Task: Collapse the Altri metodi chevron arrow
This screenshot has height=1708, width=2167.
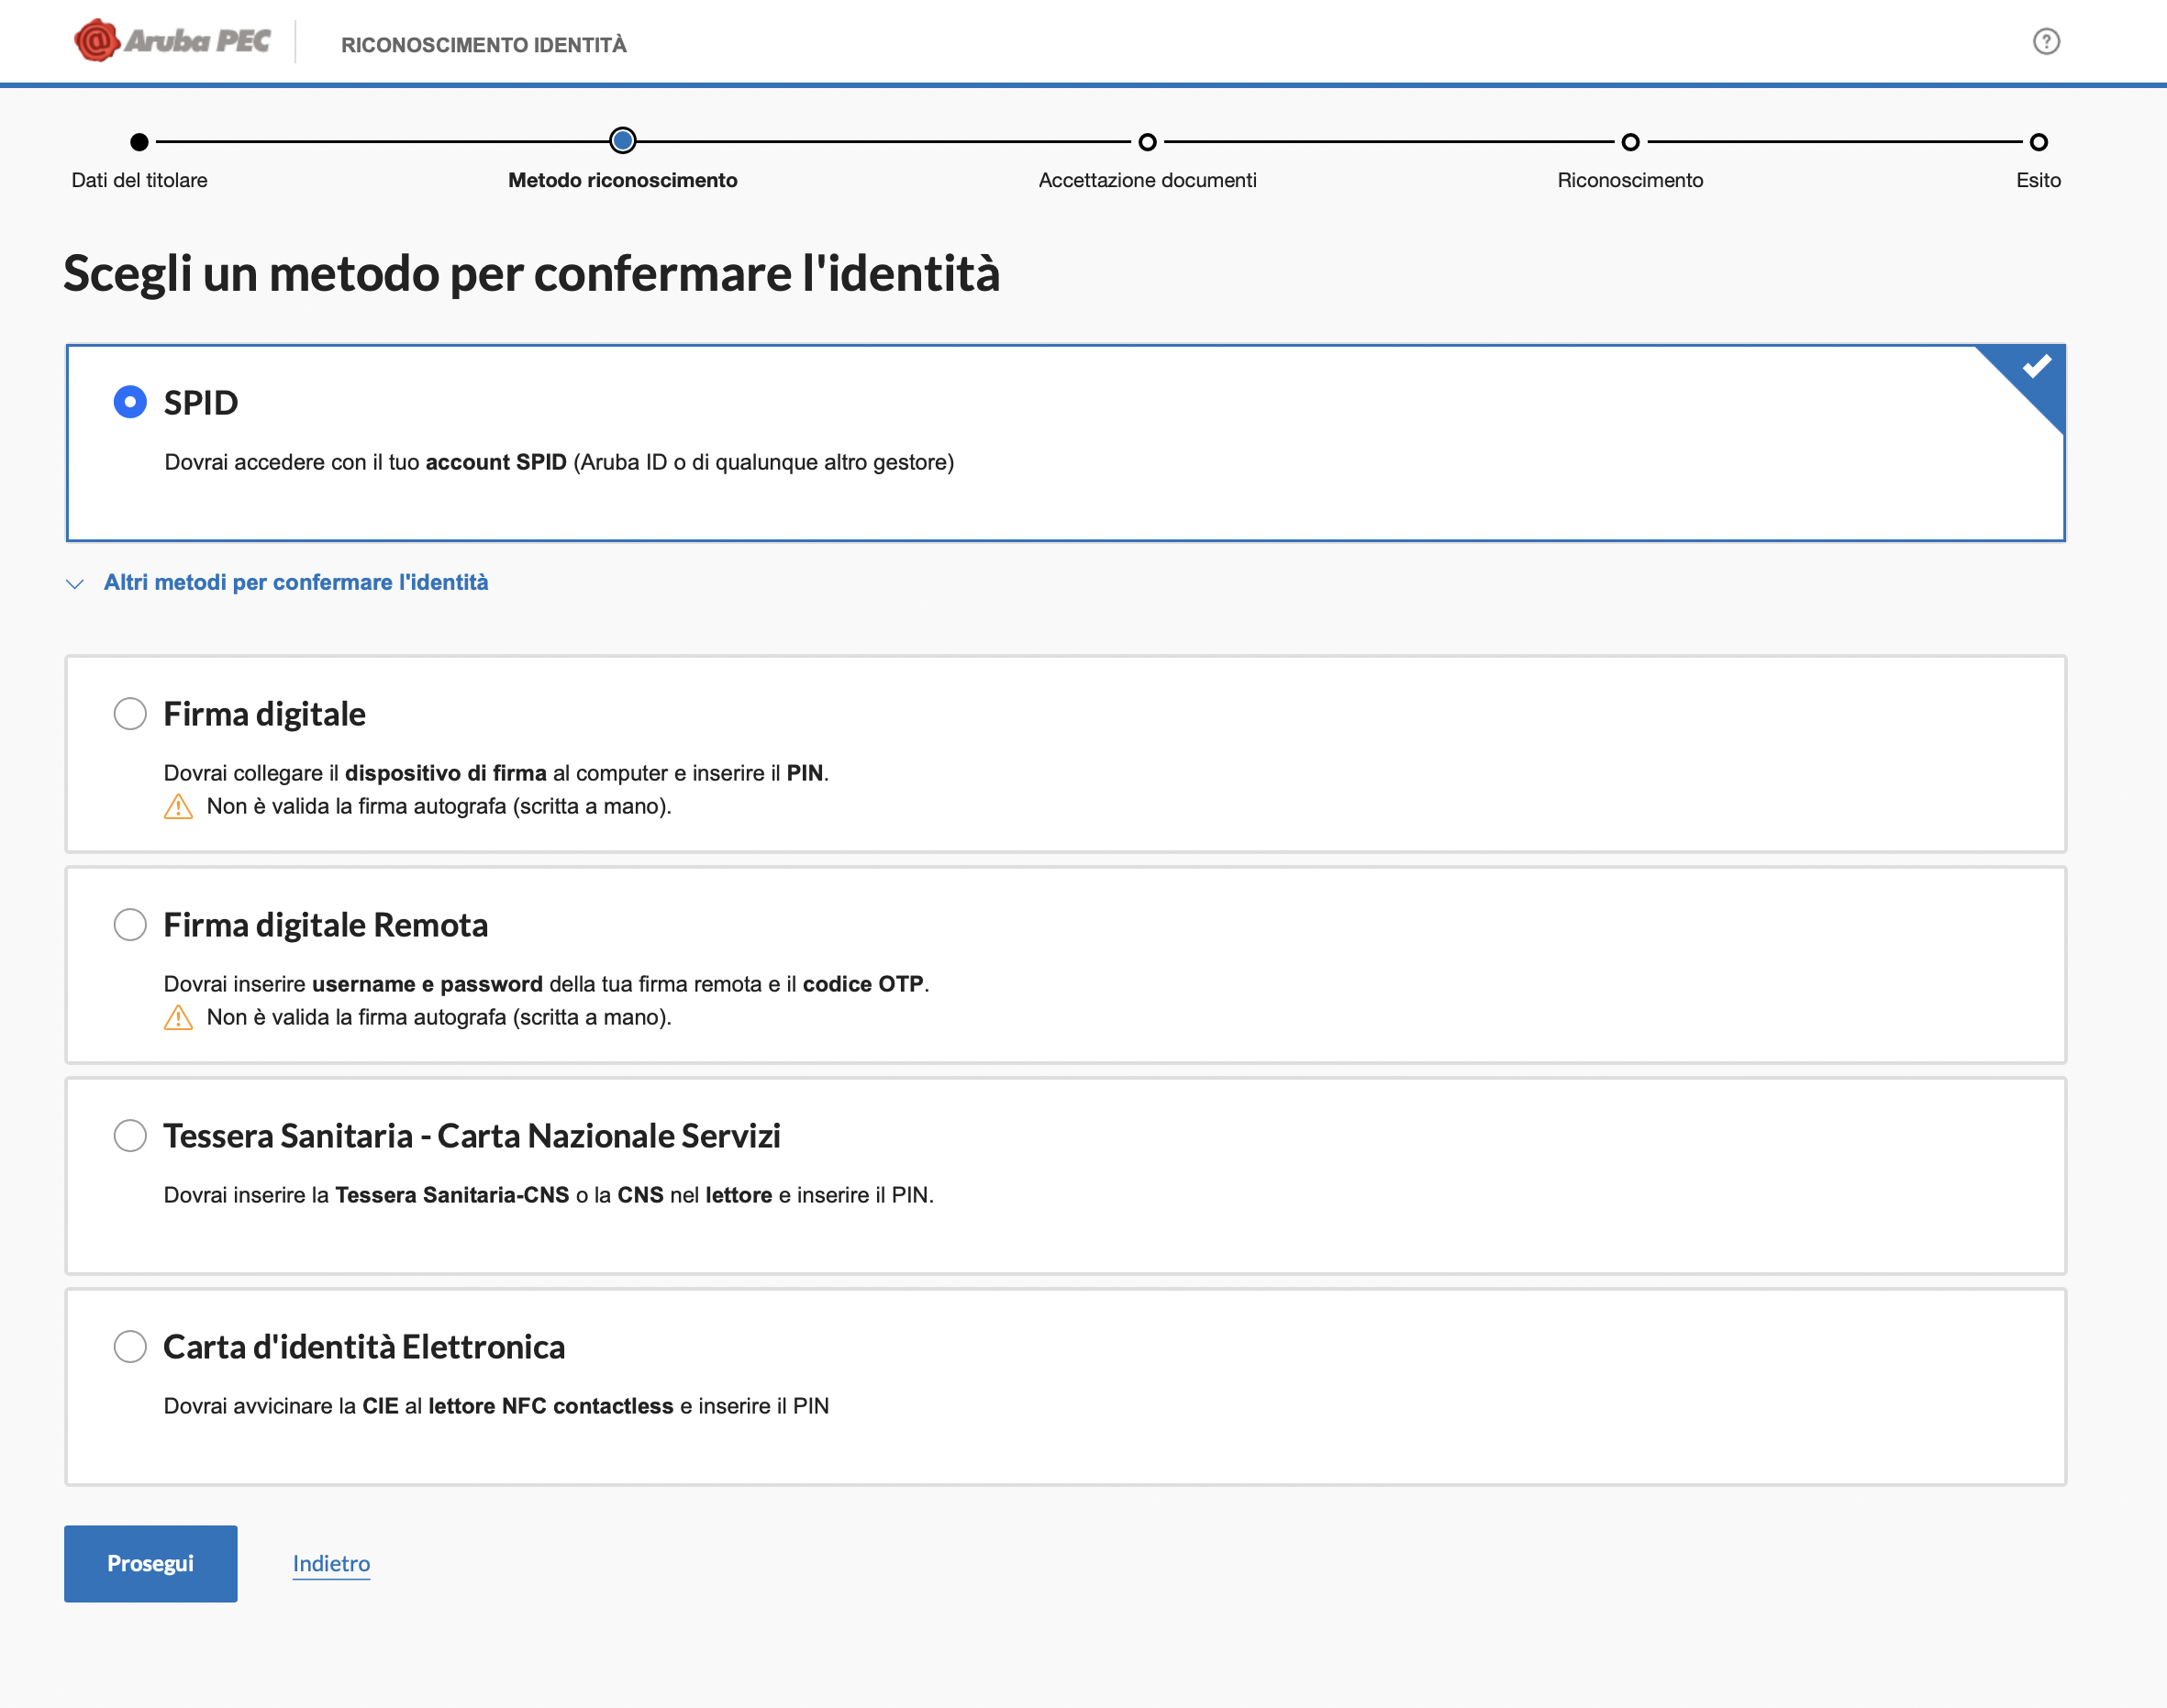Action: click(75, 583)
